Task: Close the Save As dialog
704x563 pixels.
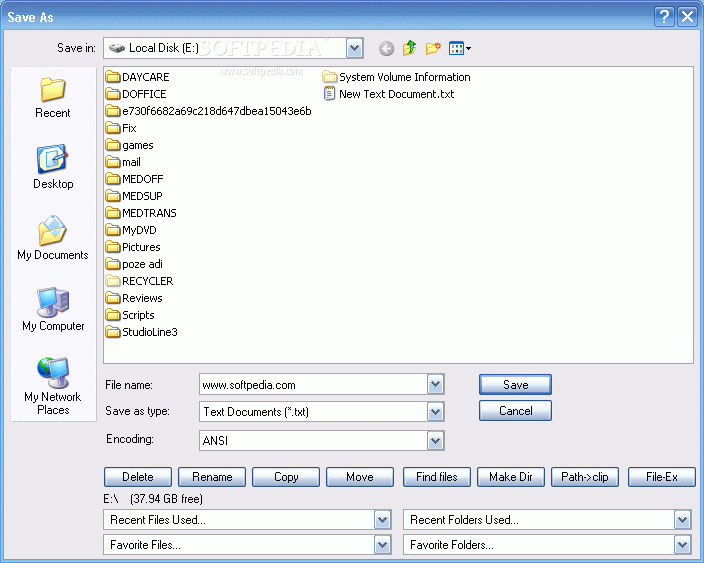Action: coord(687,17)
